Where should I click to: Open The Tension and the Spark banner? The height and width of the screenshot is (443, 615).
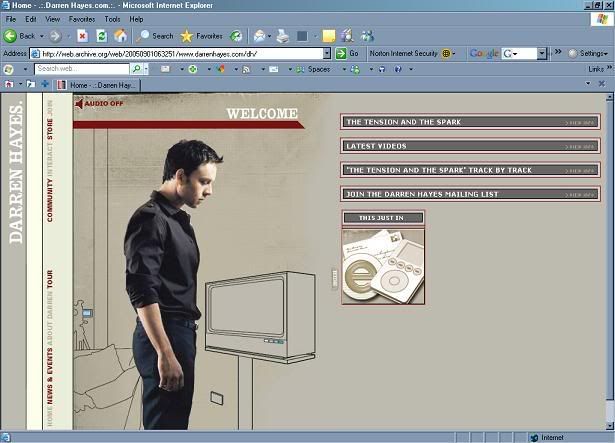(470, 122)
